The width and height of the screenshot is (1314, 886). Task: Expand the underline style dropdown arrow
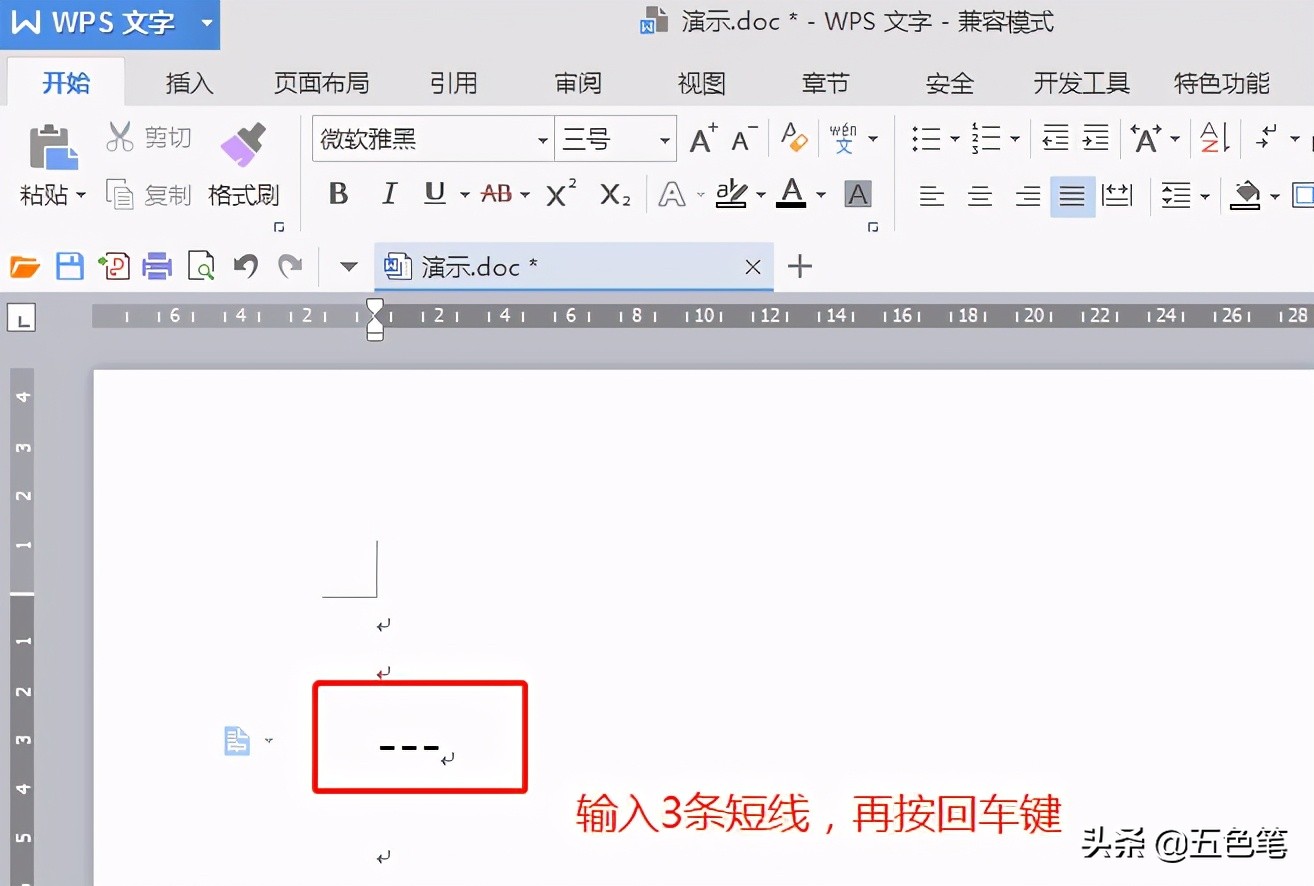464,194
